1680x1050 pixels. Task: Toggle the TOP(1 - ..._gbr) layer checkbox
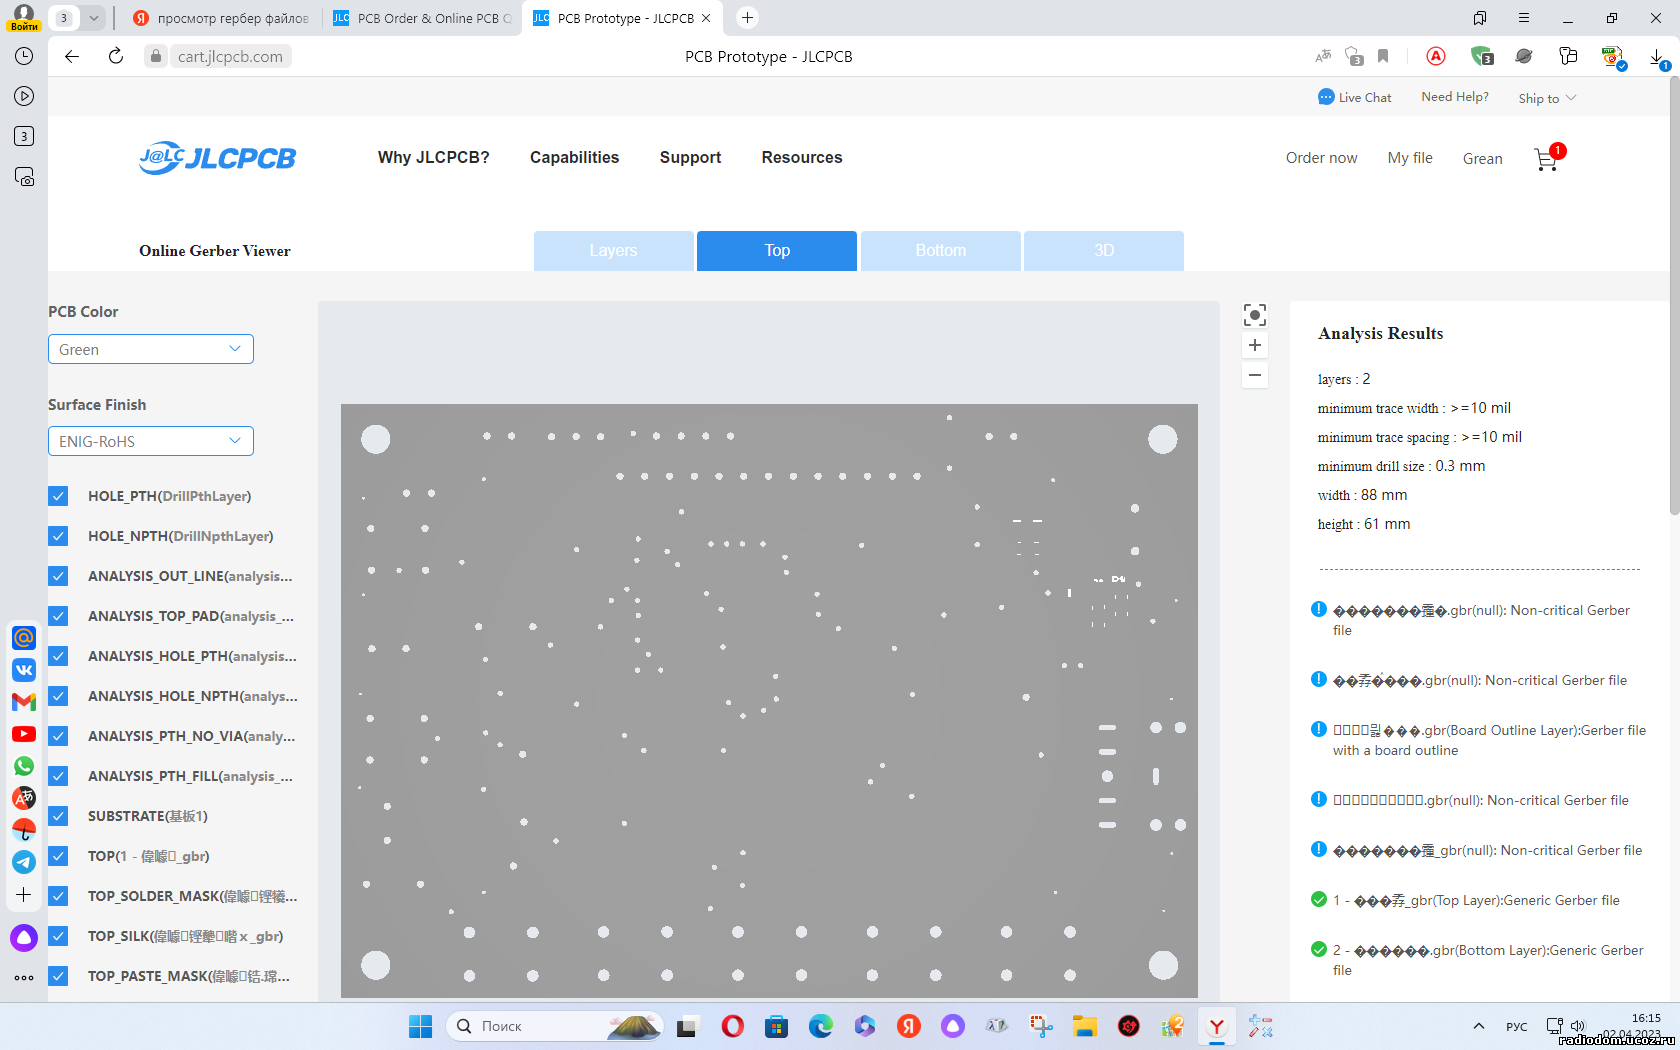[x=58, y=856]
